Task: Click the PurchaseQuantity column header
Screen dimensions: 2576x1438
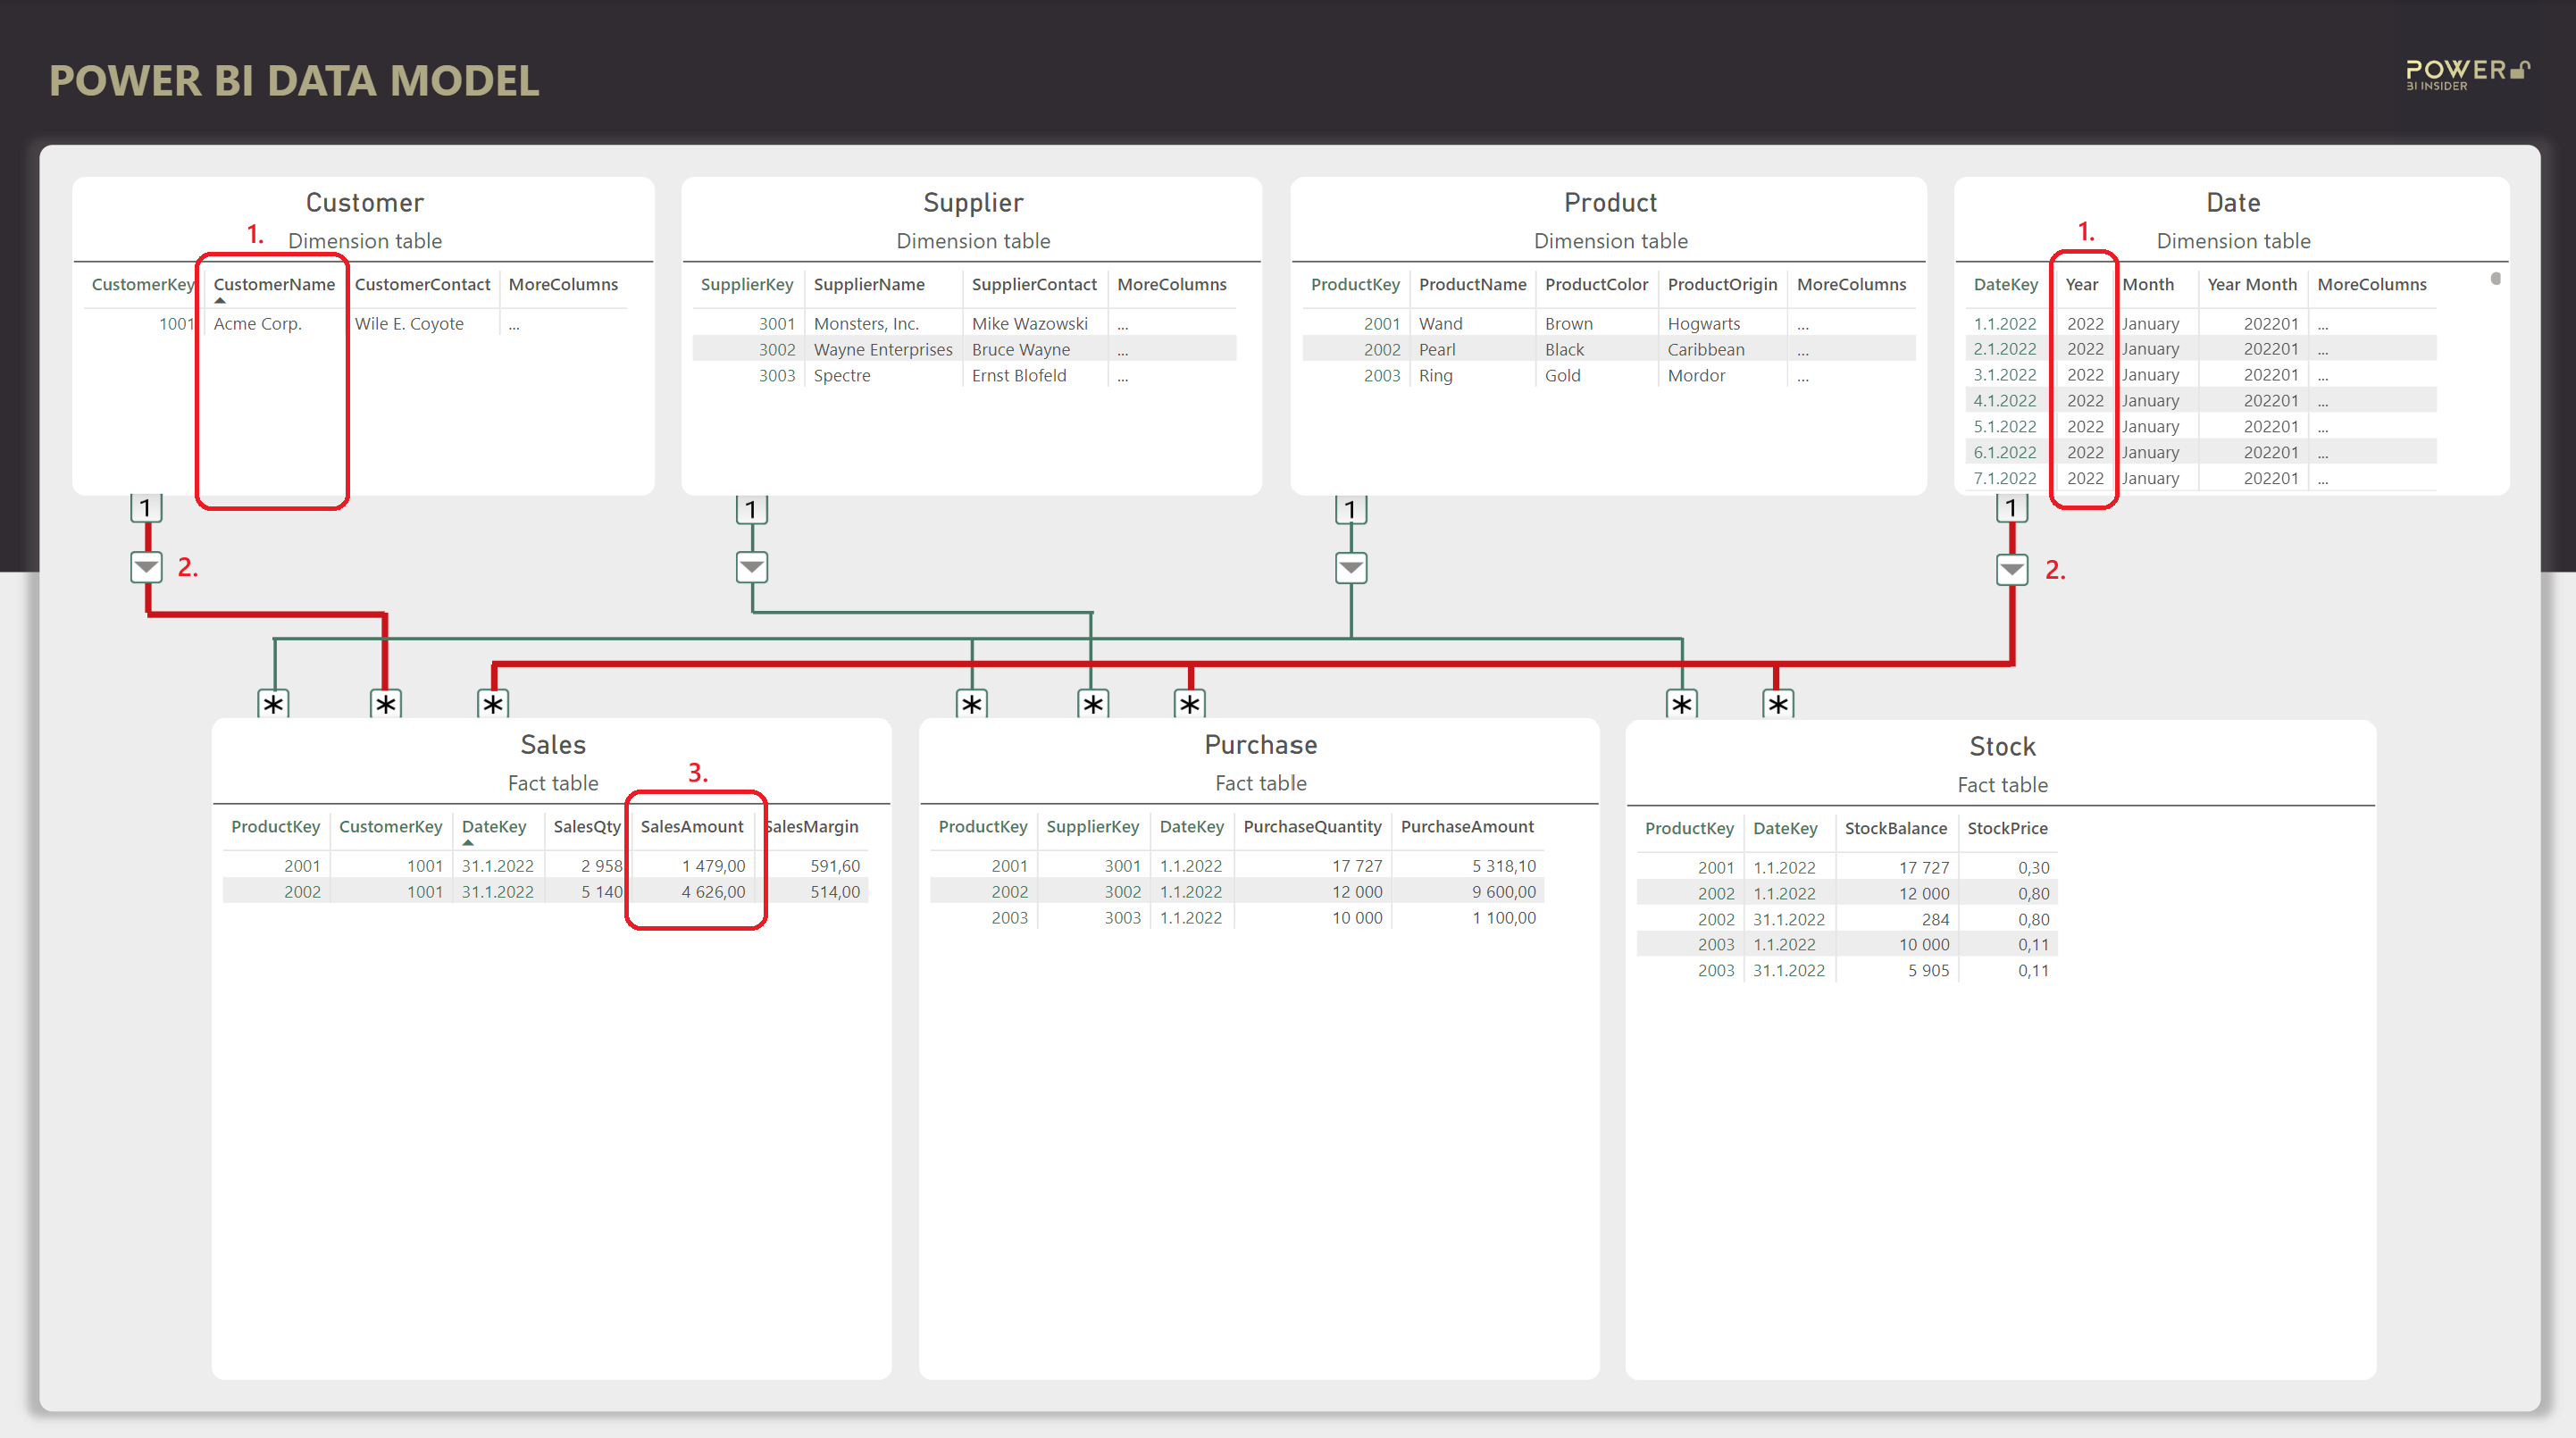Action: pos(1311,826)
